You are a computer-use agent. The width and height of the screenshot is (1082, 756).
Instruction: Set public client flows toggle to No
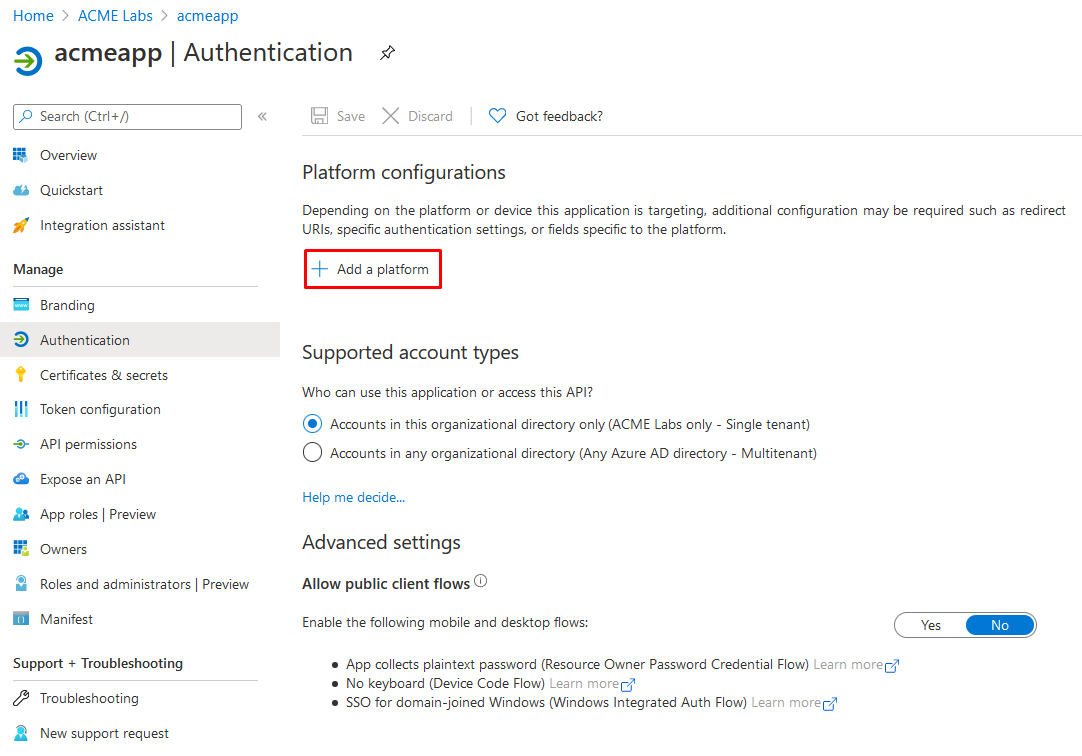[x=1000, y=625]
